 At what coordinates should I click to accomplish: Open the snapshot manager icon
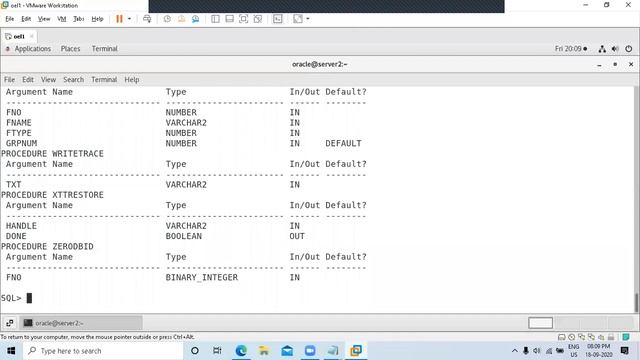[x=196, y=19]
